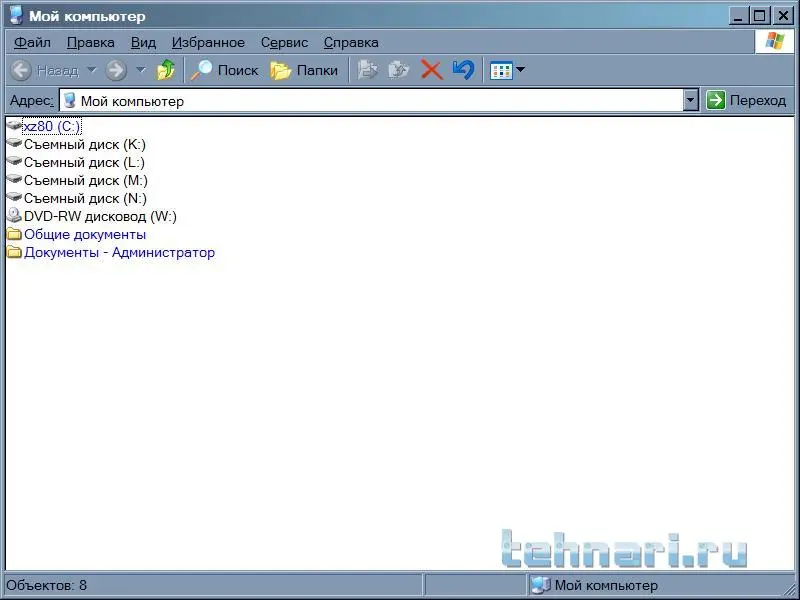Open the Общие документы folder link
Image resolution: width=800 pixels, height=600 pixels.
pyautogui.click(x=85, y=234)
